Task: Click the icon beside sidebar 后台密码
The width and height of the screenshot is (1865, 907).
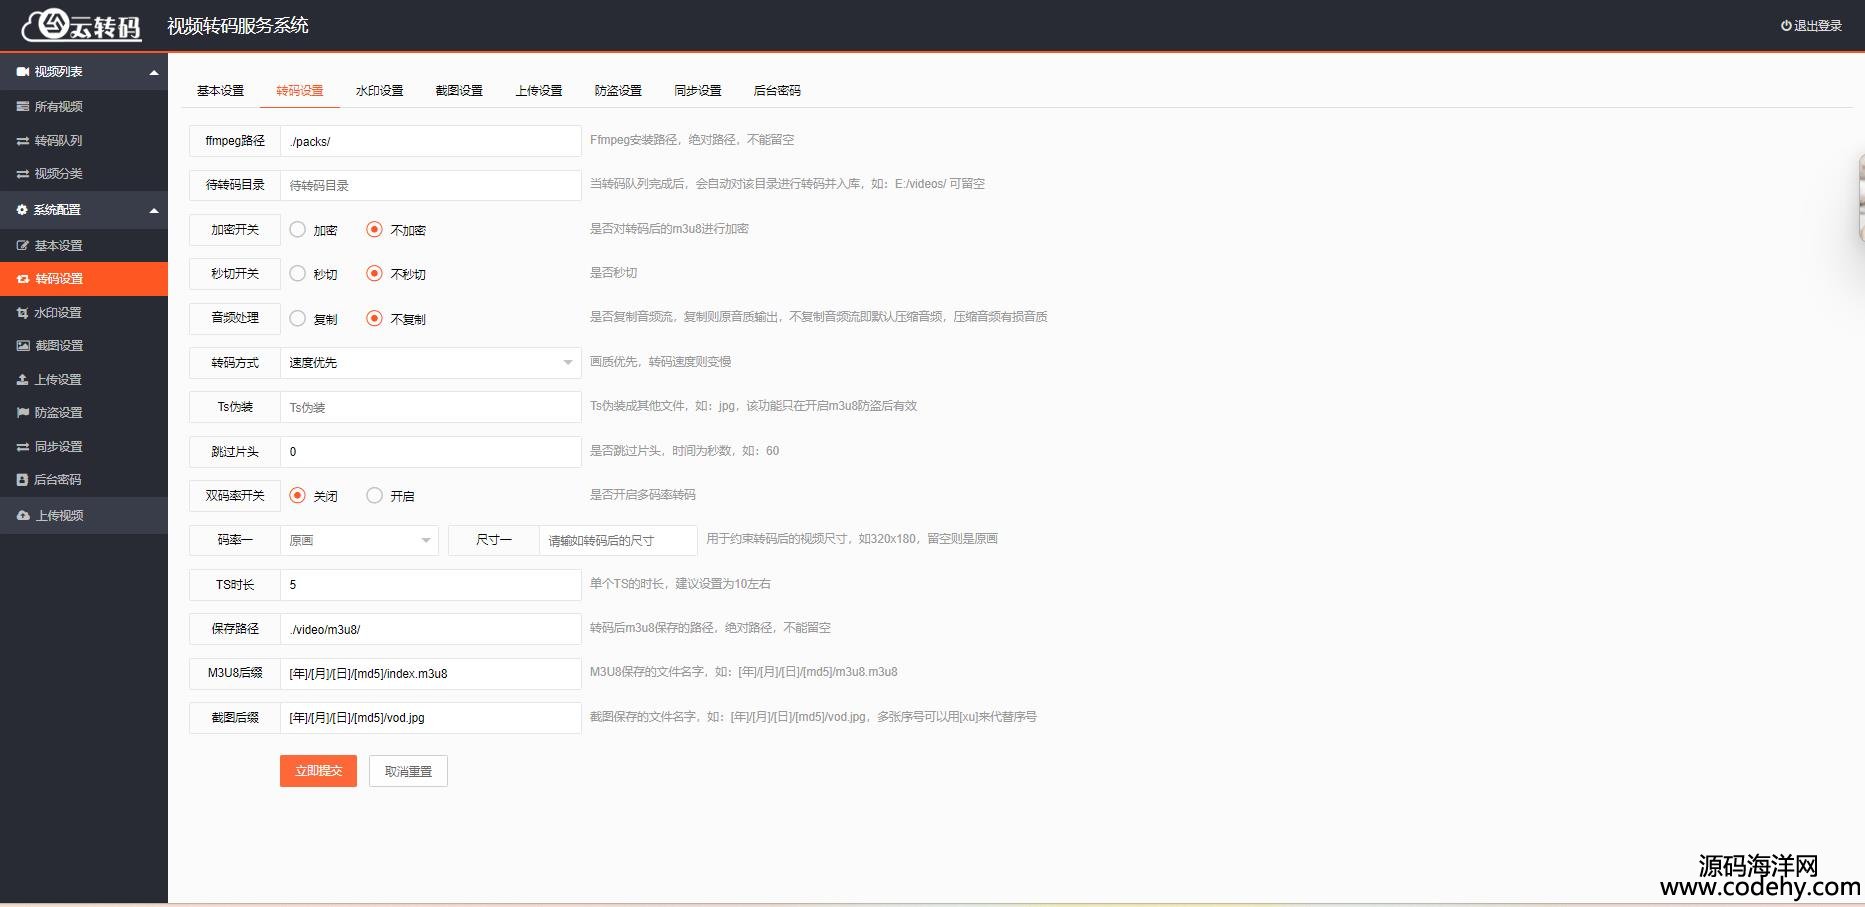Action: point(22,480)
